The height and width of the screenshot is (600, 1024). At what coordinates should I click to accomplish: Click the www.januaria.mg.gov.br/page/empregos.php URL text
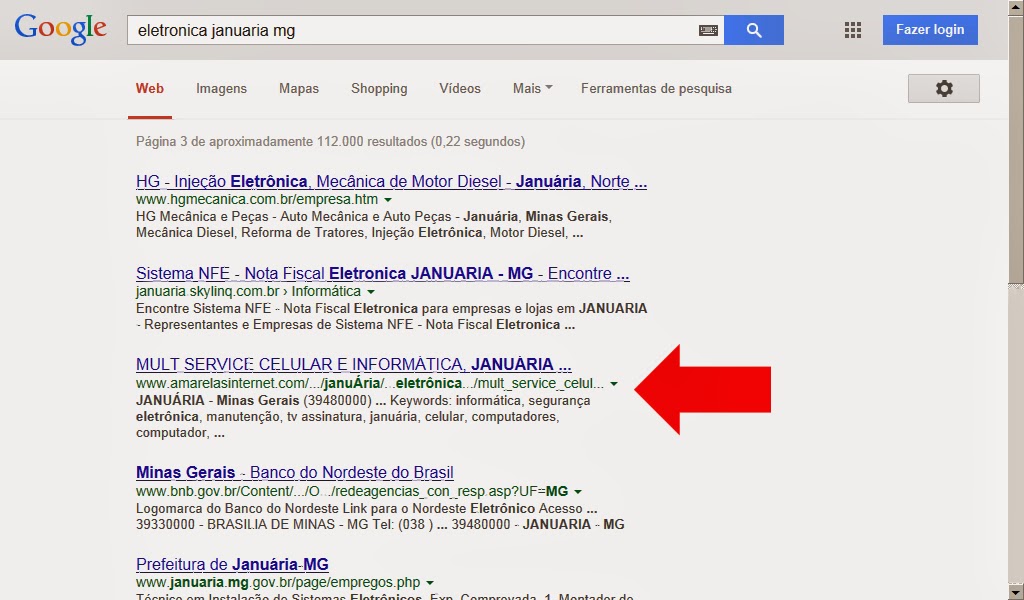(278, 582)
